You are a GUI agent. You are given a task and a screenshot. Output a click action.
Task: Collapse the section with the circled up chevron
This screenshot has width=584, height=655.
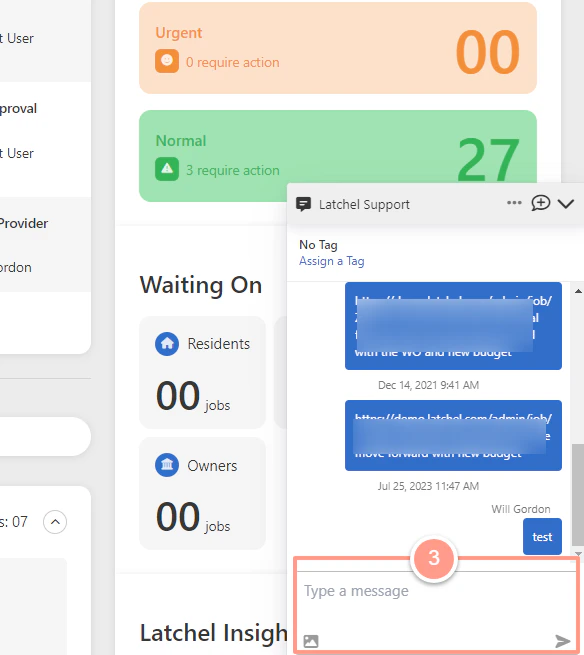pyautogui.click(x=55, y=522)
